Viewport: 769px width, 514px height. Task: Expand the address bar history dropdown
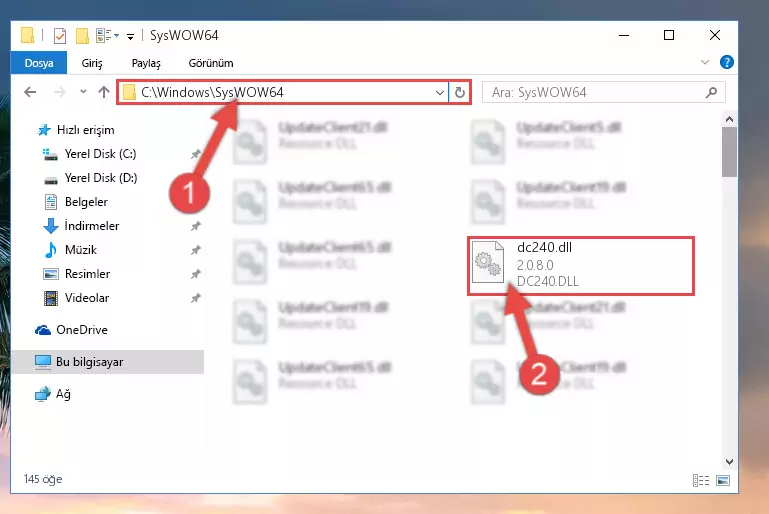(x=439, y=92)
